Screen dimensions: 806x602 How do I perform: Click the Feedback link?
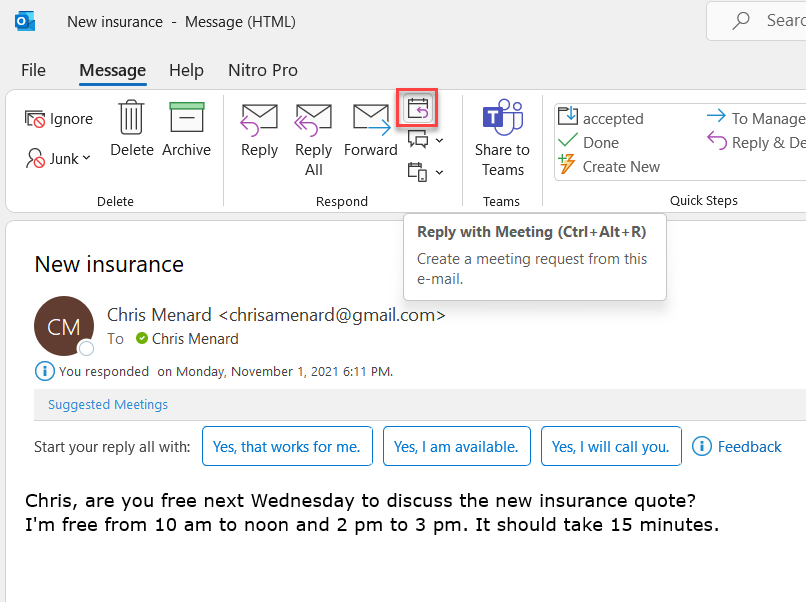[748, 446]
